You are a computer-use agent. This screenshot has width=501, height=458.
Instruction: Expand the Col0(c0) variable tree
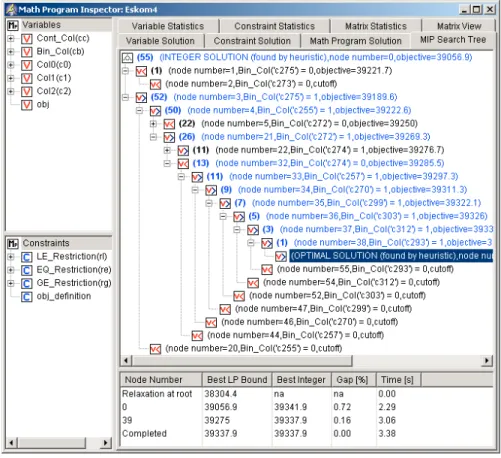click(11, 65)
